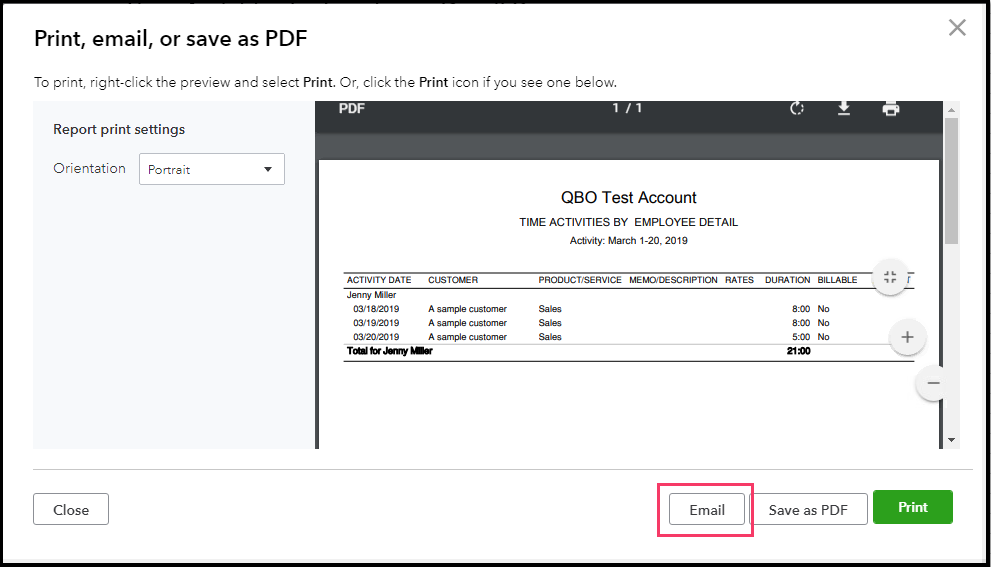Image resolution: width=991 pixels, height=567 pixels.
Task: Click the preview vertical scrollbar thumb
Action: pyautogui.click(x=951, y=181)
